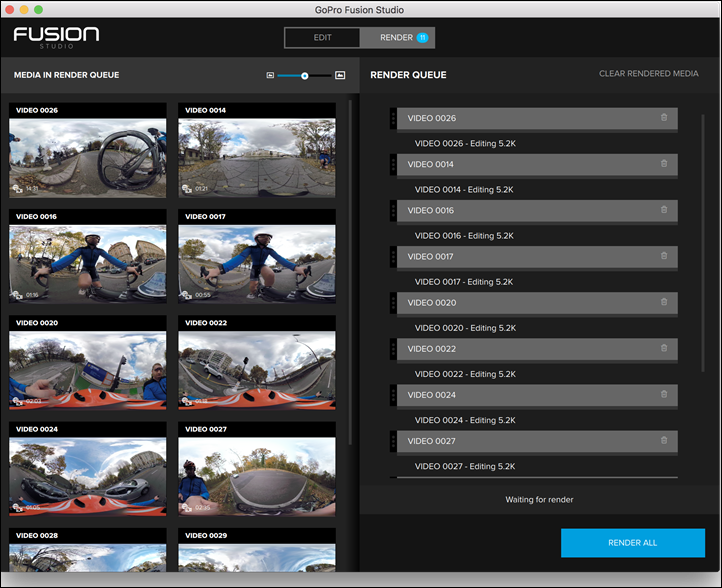Click trash icon for VIDEO 0017
This screenshot has height=588, width=722.
coord(664,256)
